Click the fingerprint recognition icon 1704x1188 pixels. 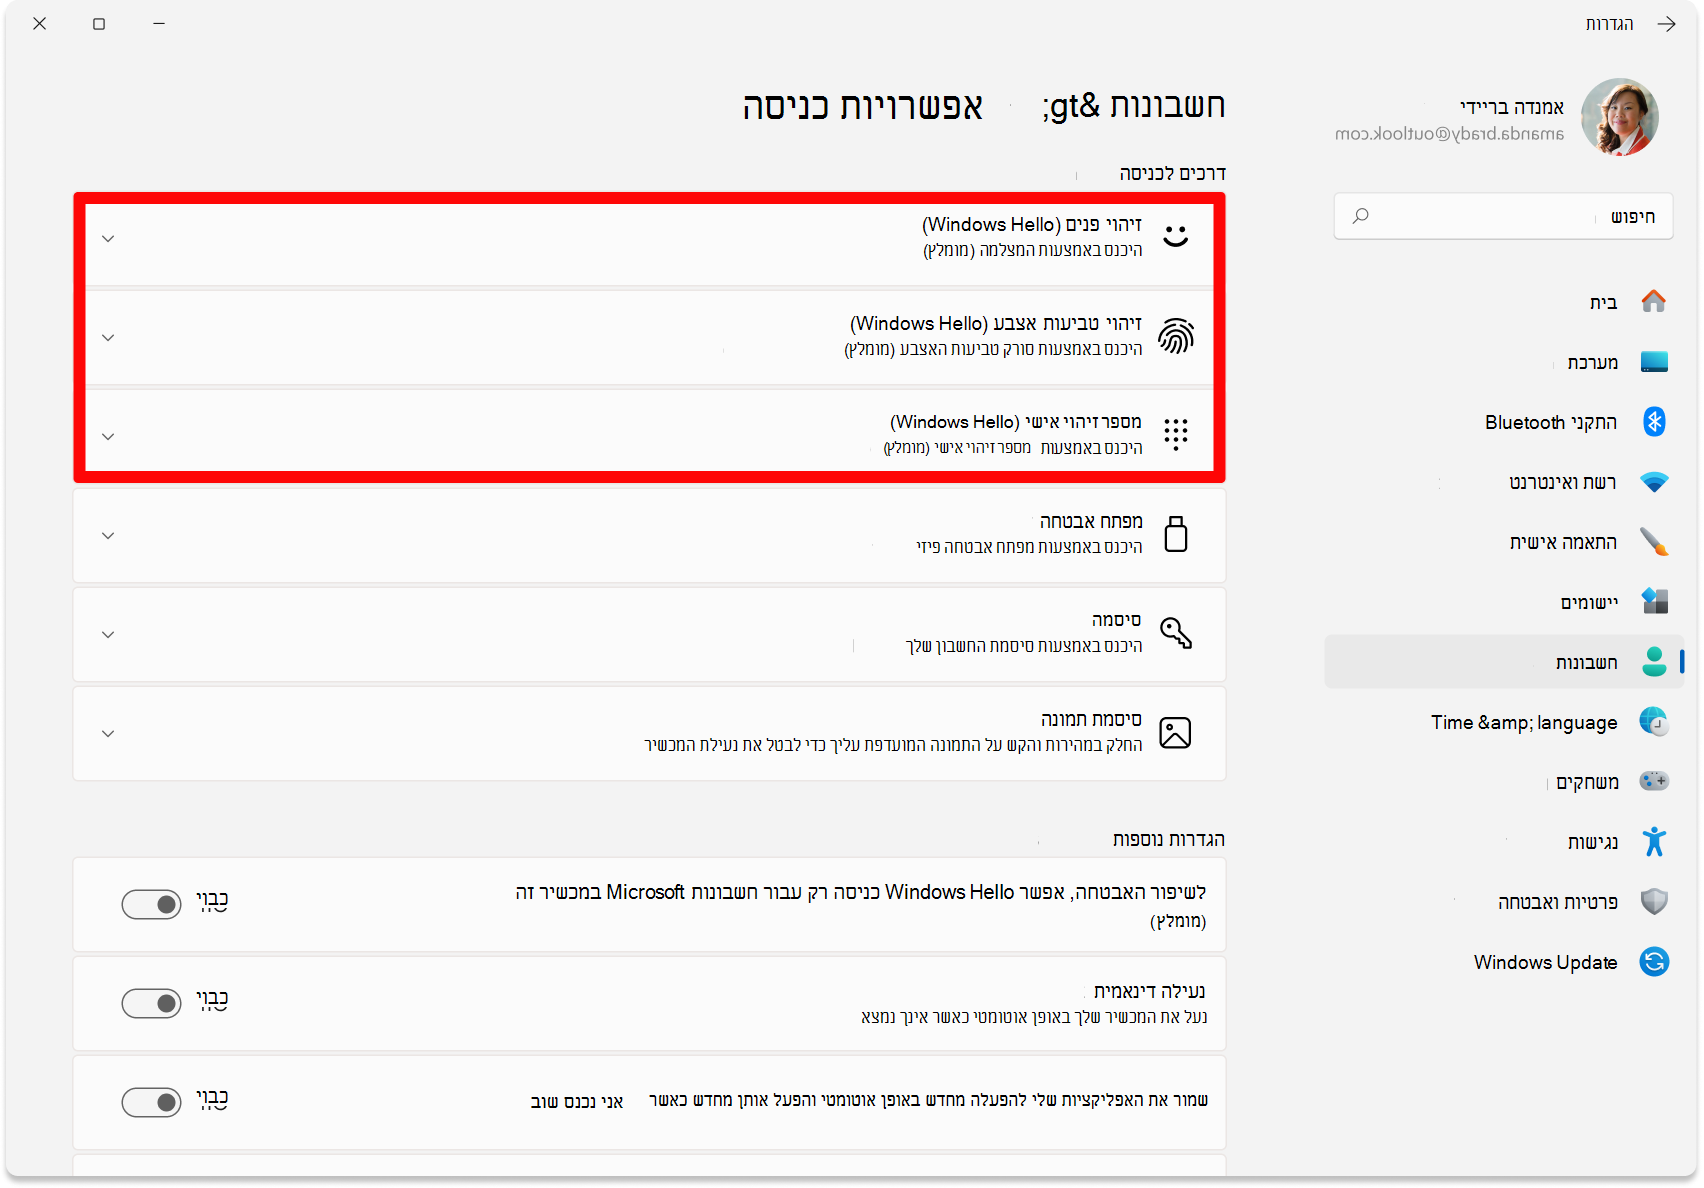[1176, 336]
